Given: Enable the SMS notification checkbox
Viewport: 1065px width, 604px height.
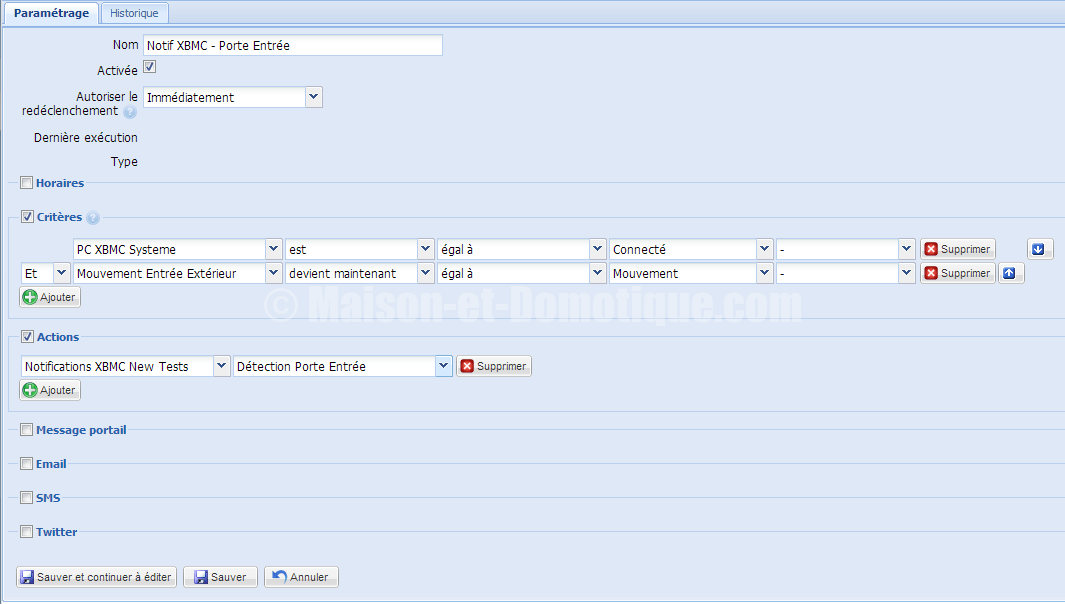Looking at the screenshot, I should point(26,497).
